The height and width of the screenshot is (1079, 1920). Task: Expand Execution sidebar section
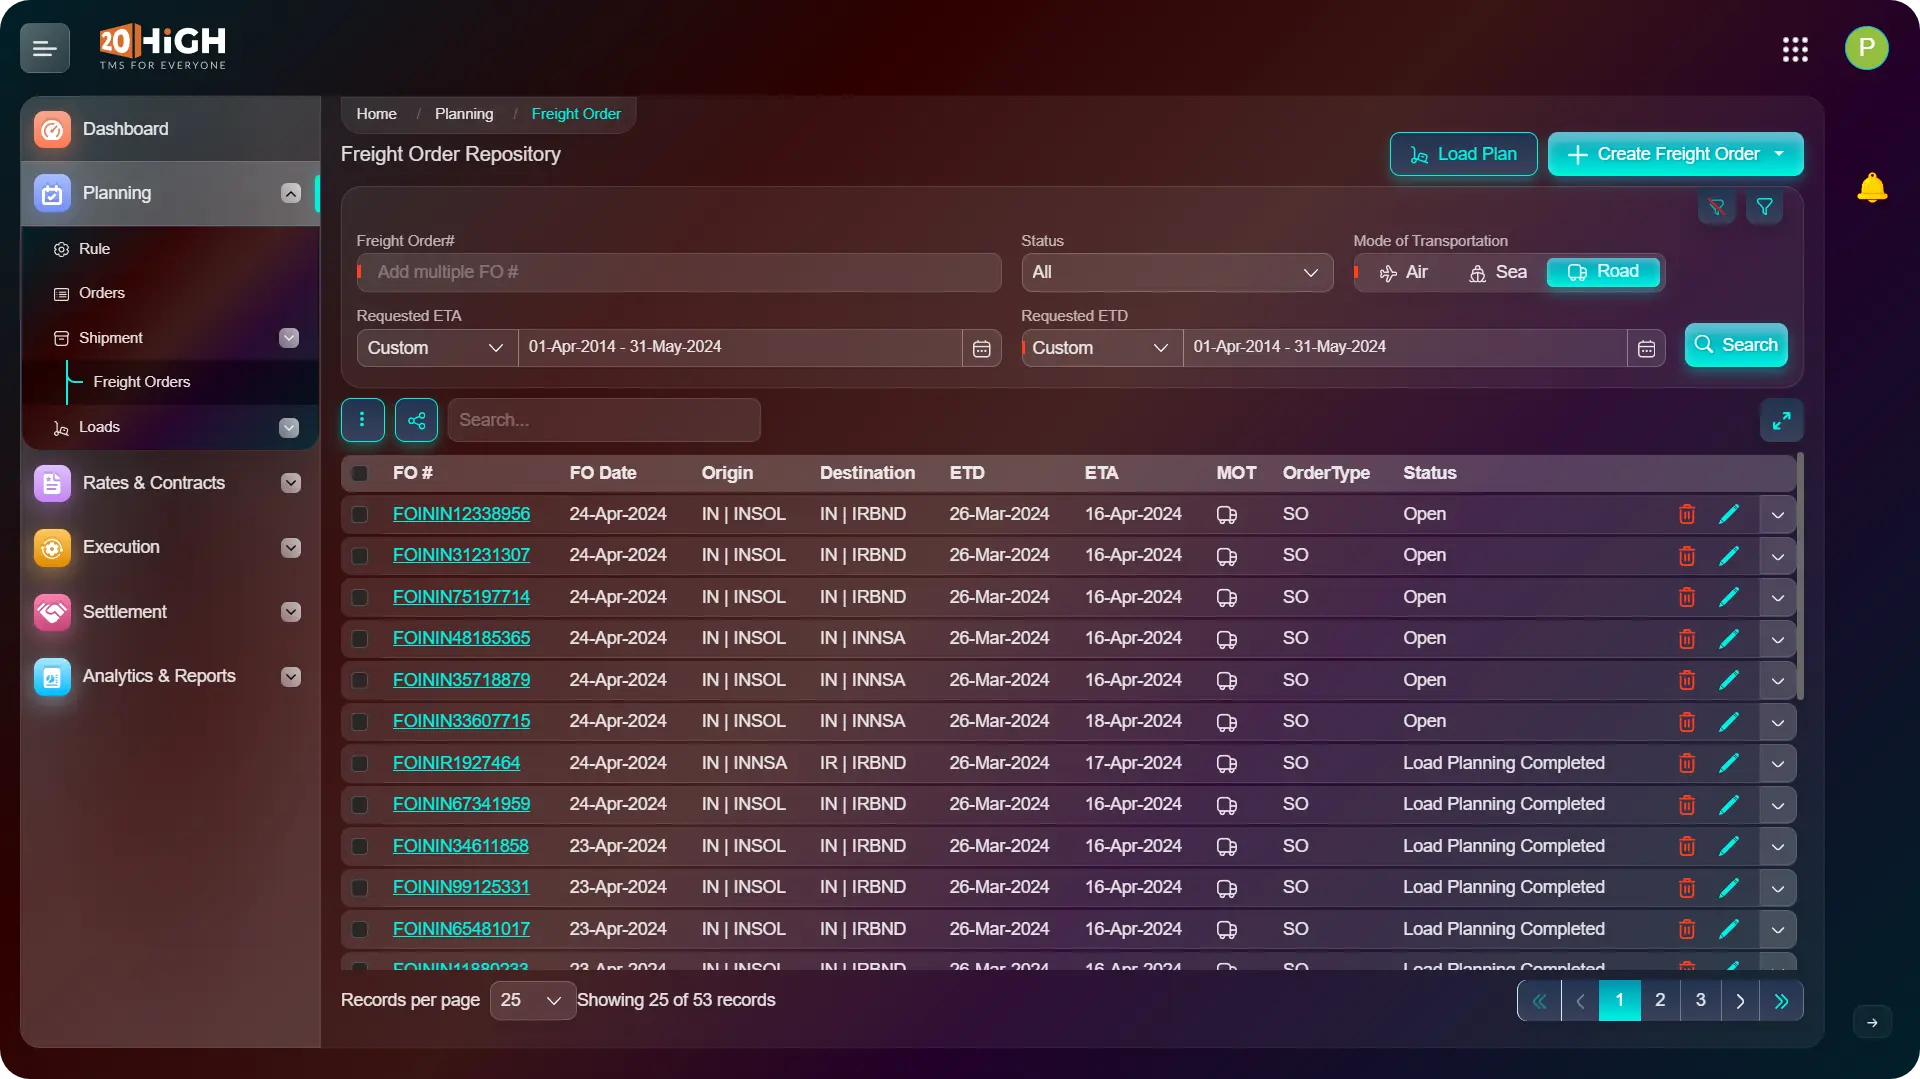pyautogui.click(x=291, y=548)
